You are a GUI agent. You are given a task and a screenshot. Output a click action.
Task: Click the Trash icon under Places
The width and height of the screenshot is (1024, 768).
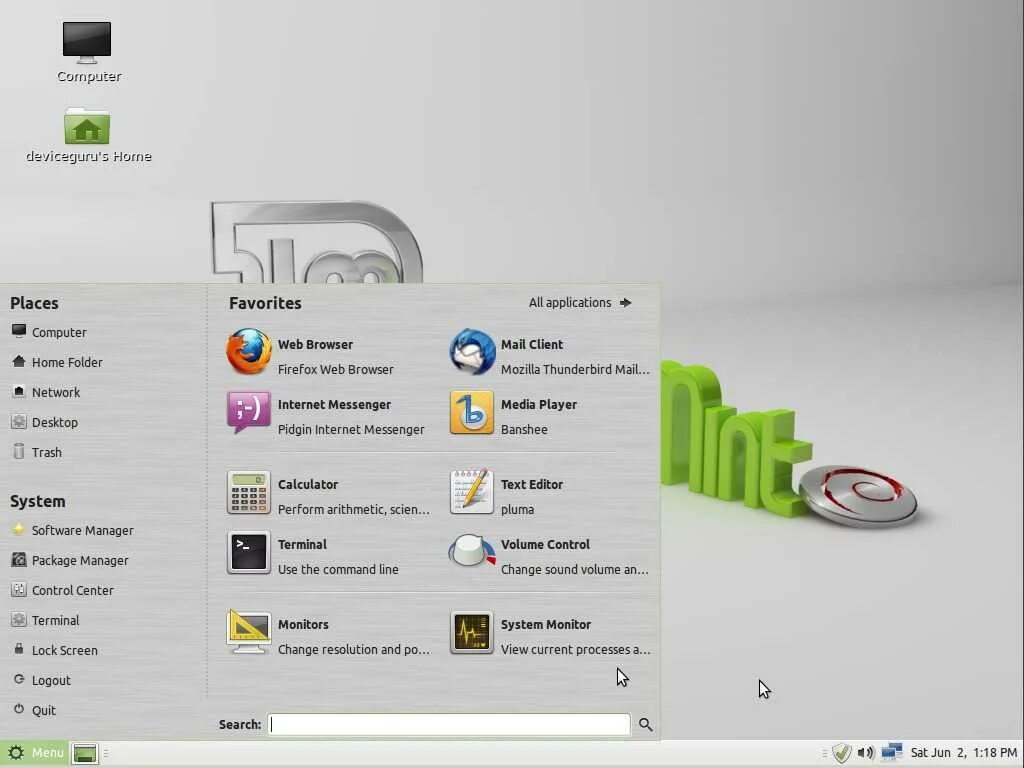coord(19,451)
